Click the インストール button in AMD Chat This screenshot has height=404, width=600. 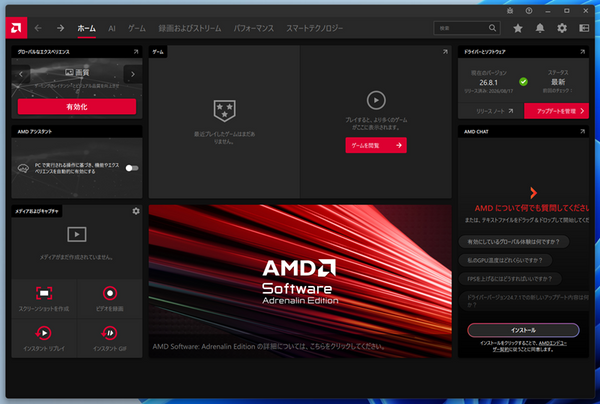pos(523,330)
